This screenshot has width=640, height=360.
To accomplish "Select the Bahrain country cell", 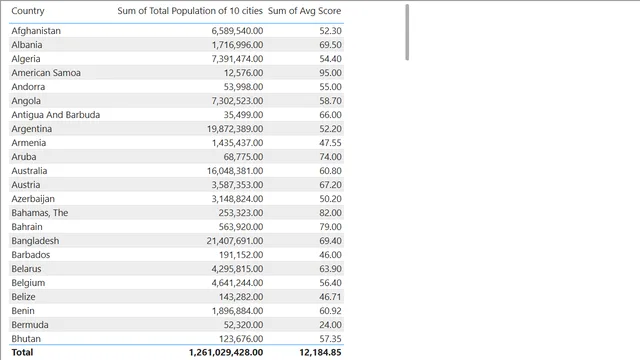I will tap(27, 227).
